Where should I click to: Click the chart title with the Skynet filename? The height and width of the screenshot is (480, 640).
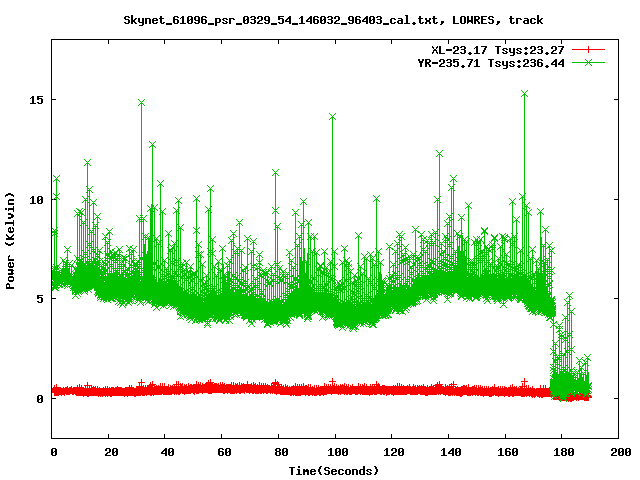pos(334,19)
